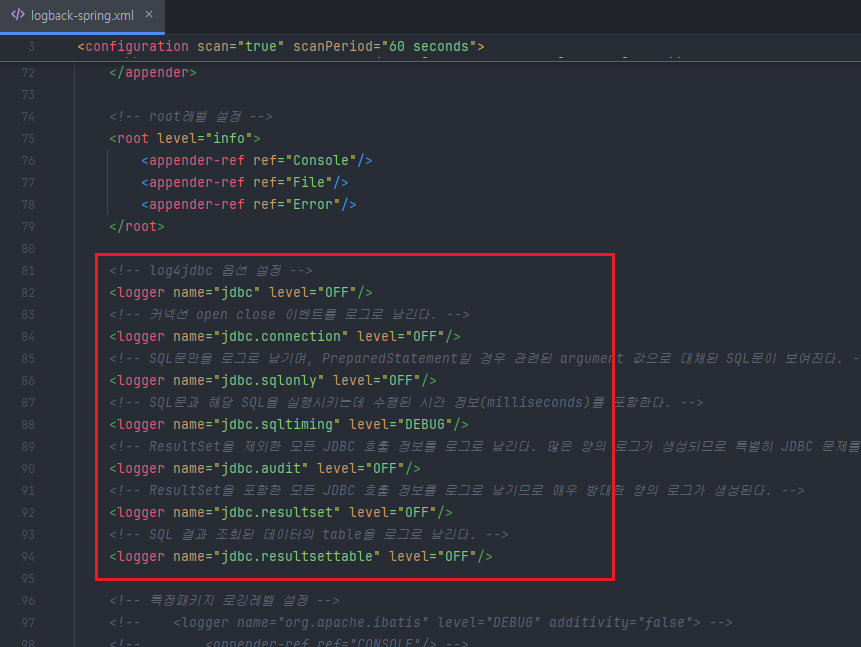Close the logback-spring.xml tab
Viewport: 861px width, 647px height.
coord(149,15)
